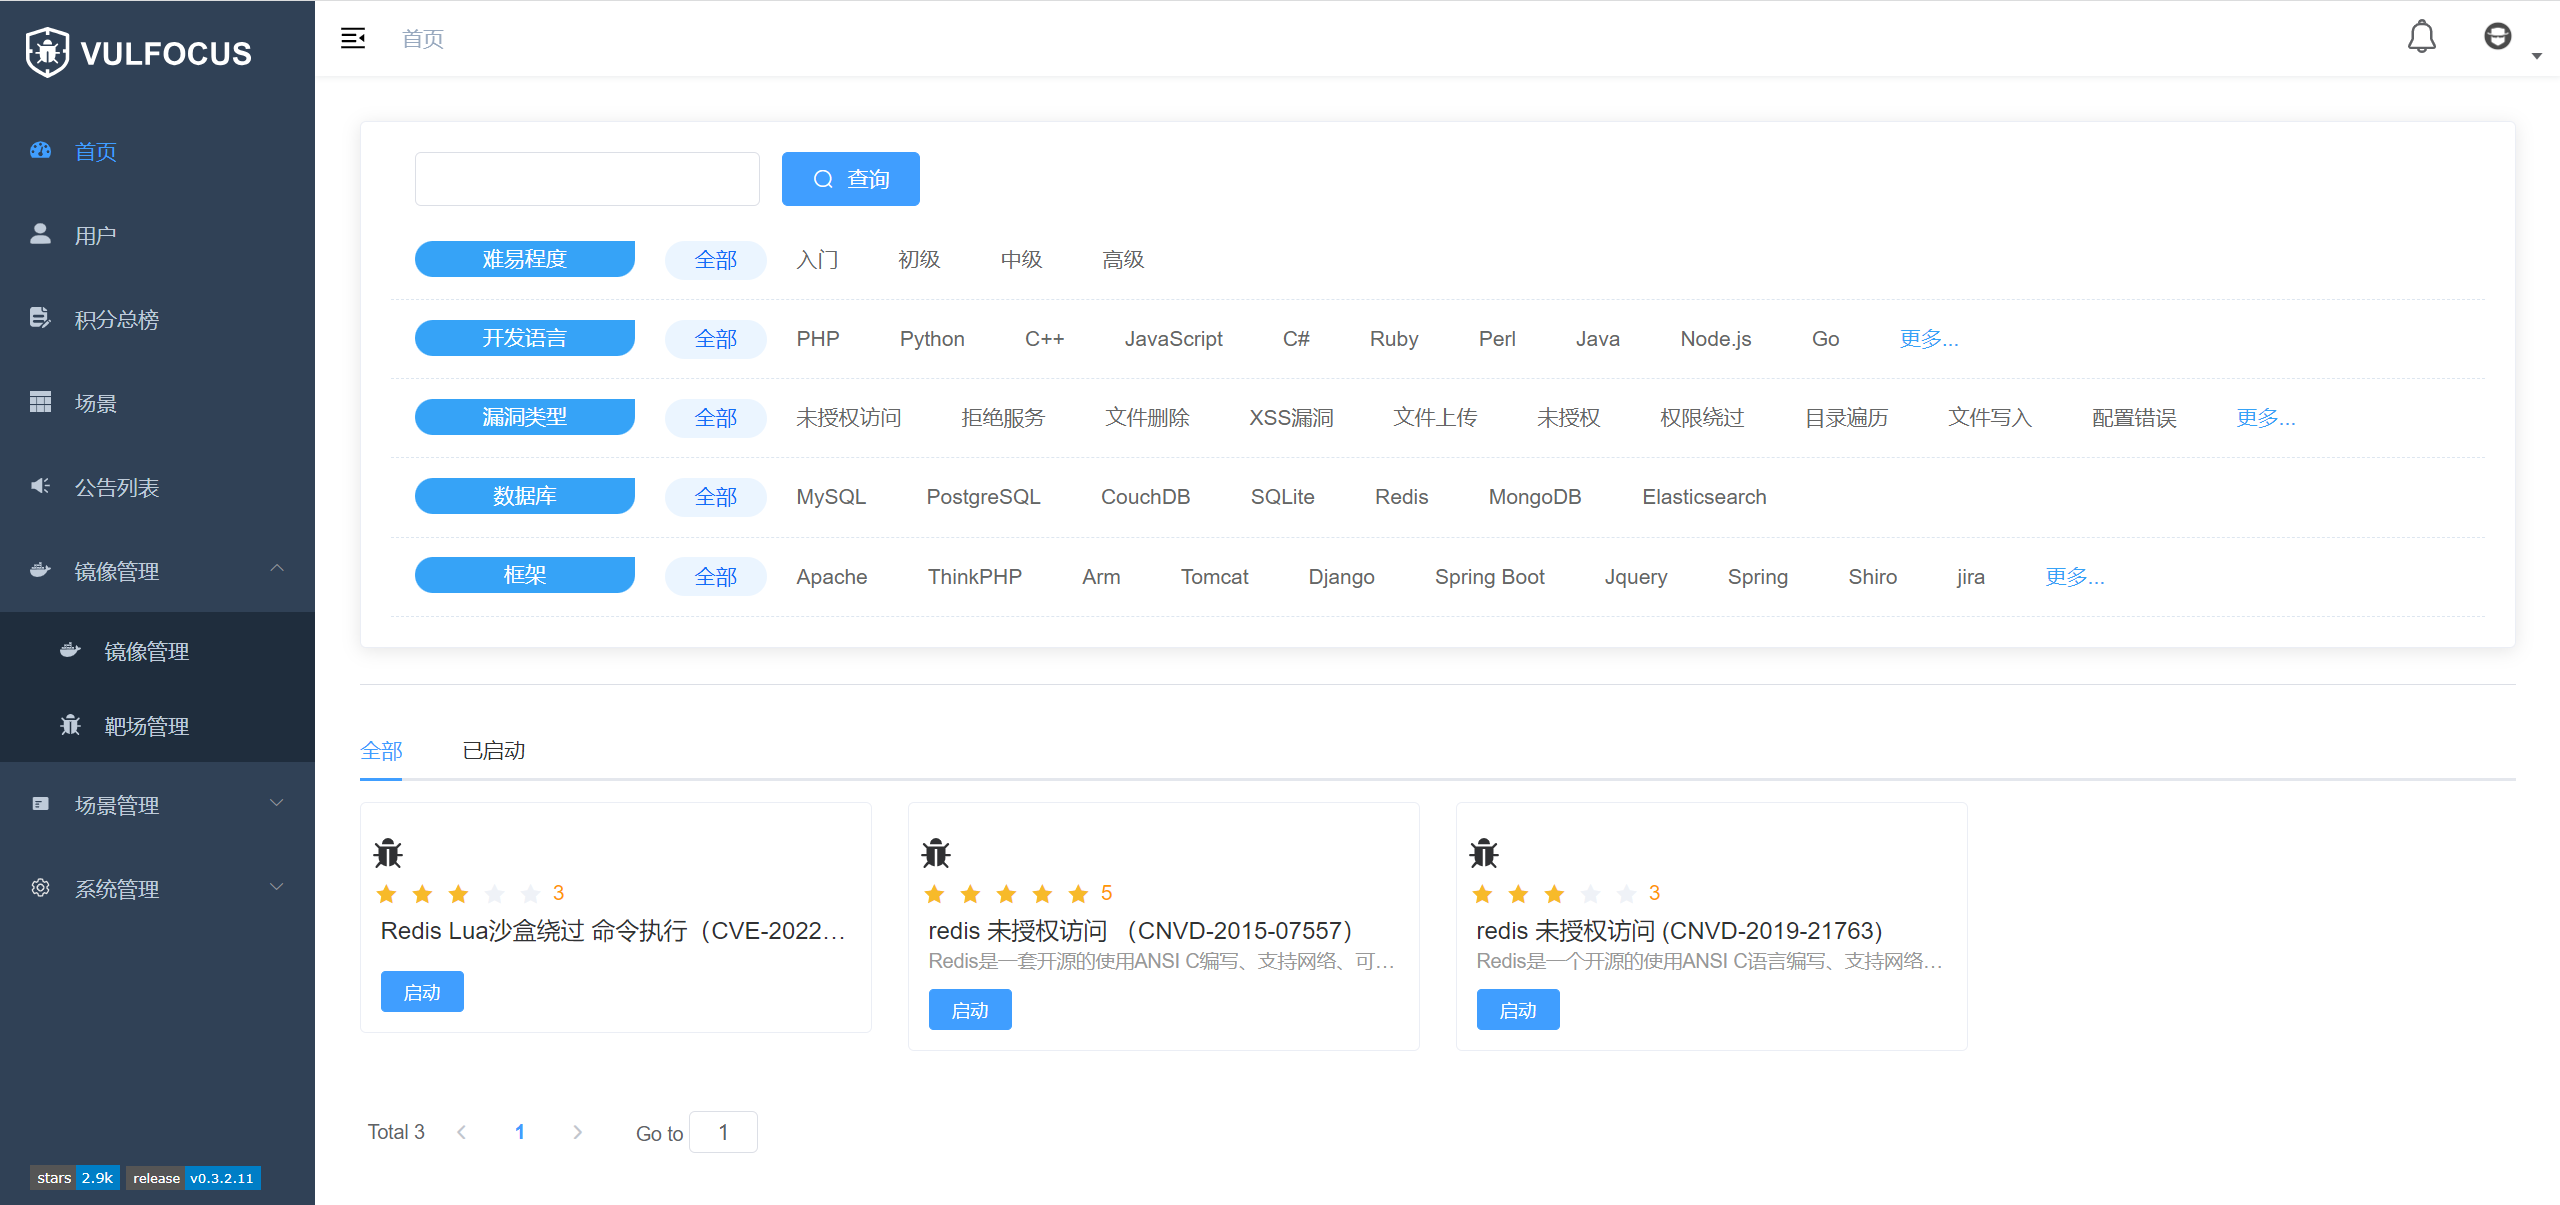Set the fourth star on CNVD-2019-21763 card
Screen dimensions: 2560x1205
1590,894
